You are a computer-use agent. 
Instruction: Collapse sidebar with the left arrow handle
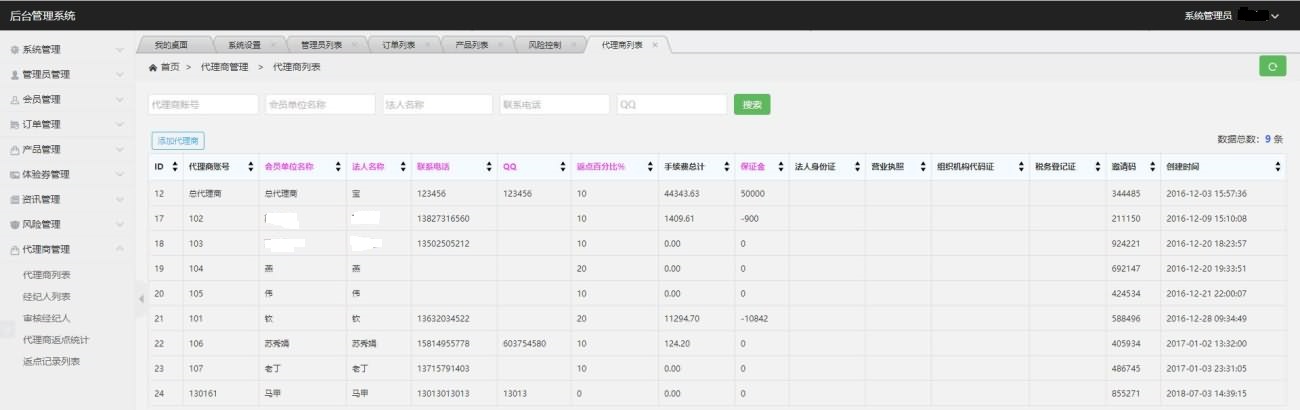140,298
